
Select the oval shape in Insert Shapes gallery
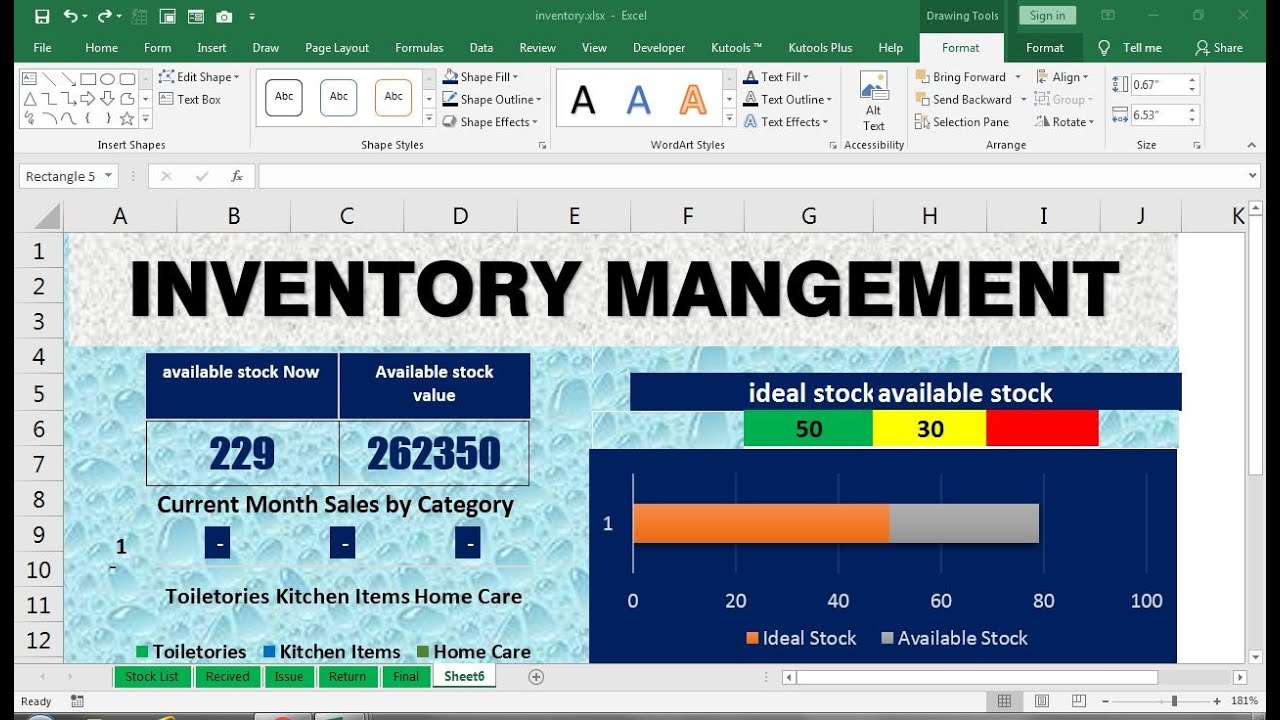(107, 79)
